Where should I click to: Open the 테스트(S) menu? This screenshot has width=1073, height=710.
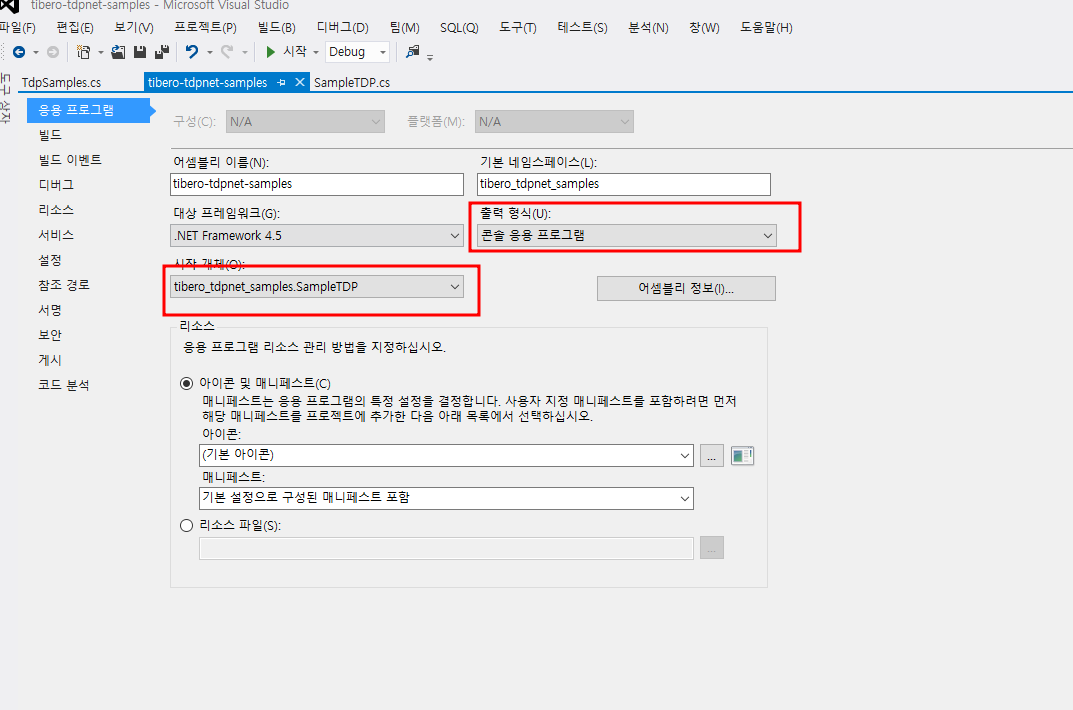coord(582,27)
